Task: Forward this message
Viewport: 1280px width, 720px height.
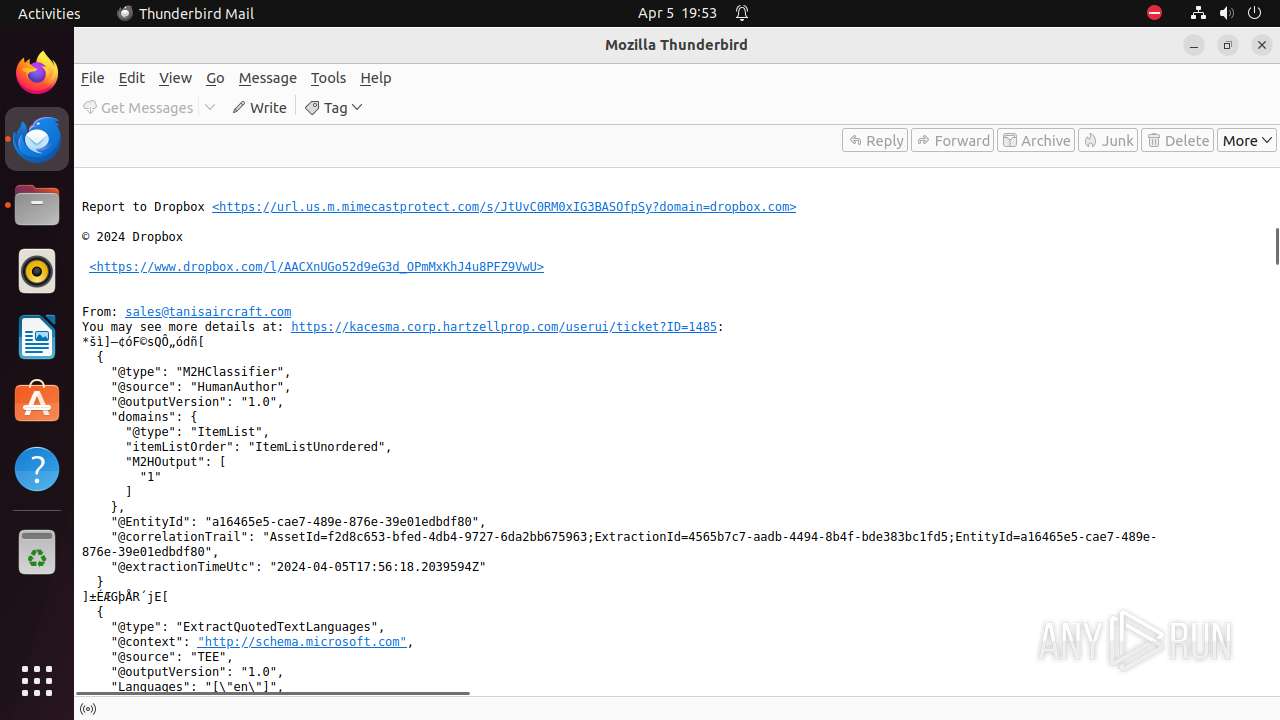Action: pyautogui.click(x=952, y=140)
